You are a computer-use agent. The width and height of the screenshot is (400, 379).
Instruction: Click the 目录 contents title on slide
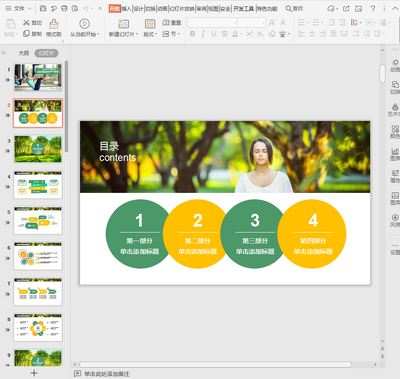pyautogui.click(x=117, y=152)
